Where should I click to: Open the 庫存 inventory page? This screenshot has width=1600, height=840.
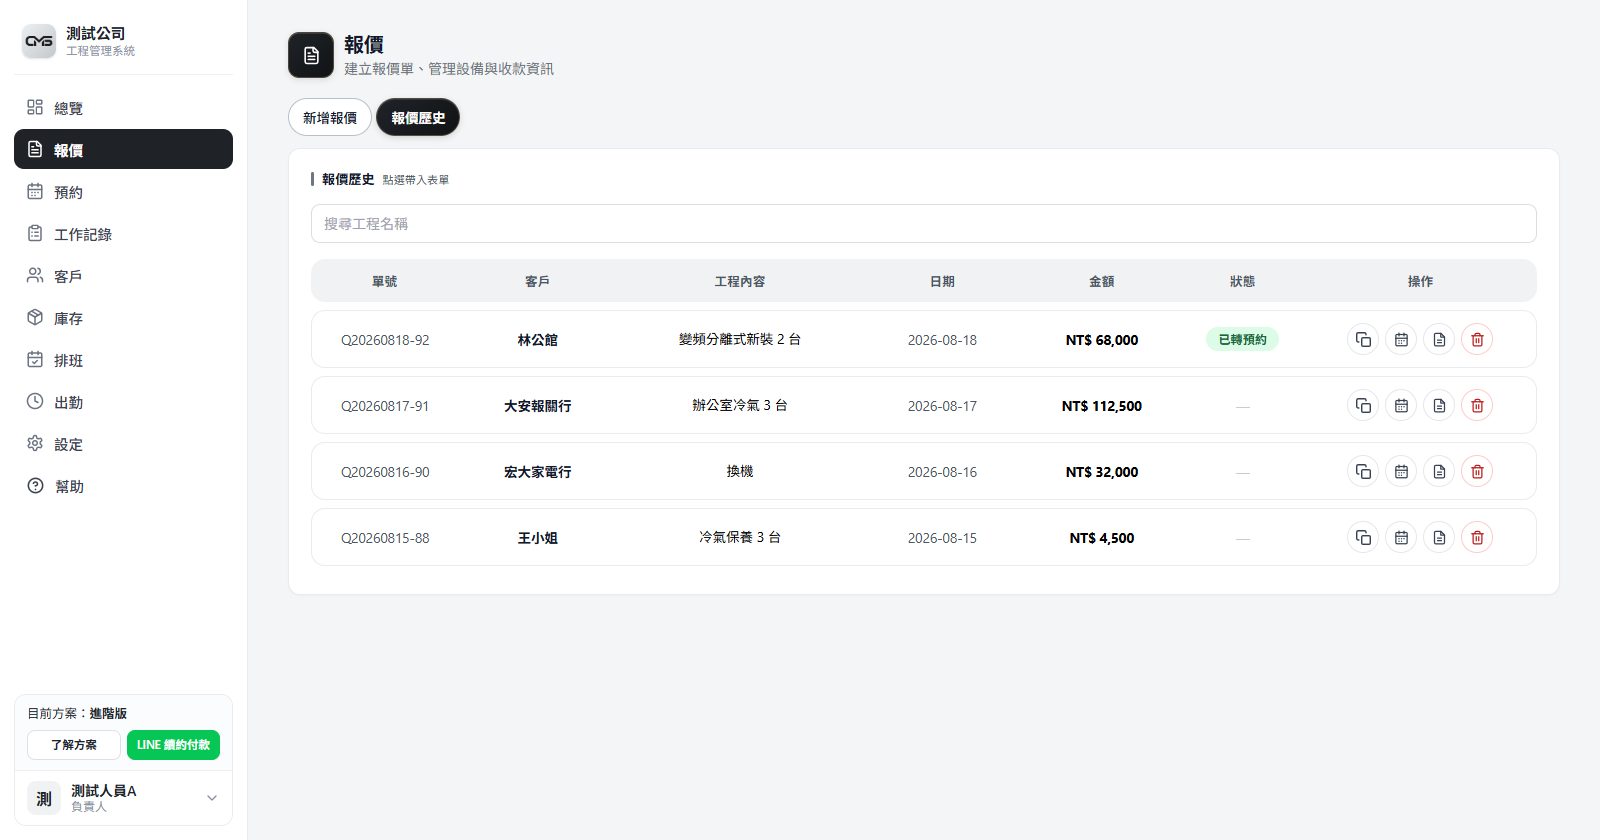pyautogui.click(x=123, y=318)
